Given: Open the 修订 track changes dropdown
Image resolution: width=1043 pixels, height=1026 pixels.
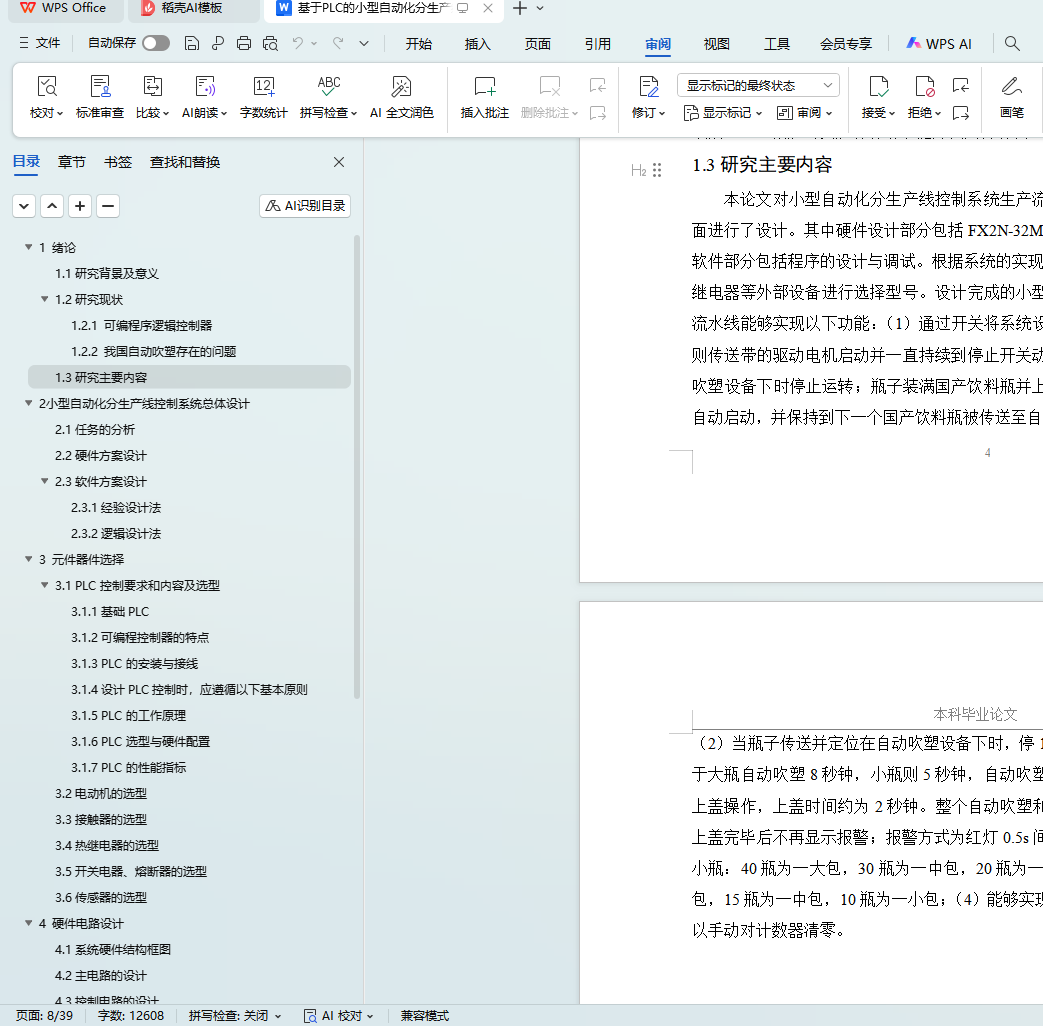Looking at the screenshot, I should pyautogui.click(x=648, y=113).
